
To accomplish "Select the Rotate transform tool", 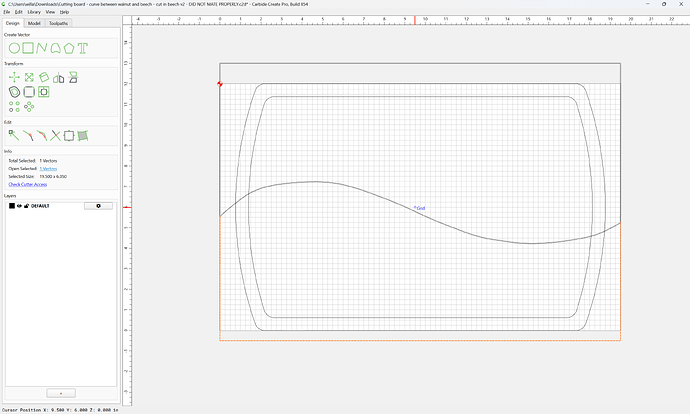I will pos(44,77).
